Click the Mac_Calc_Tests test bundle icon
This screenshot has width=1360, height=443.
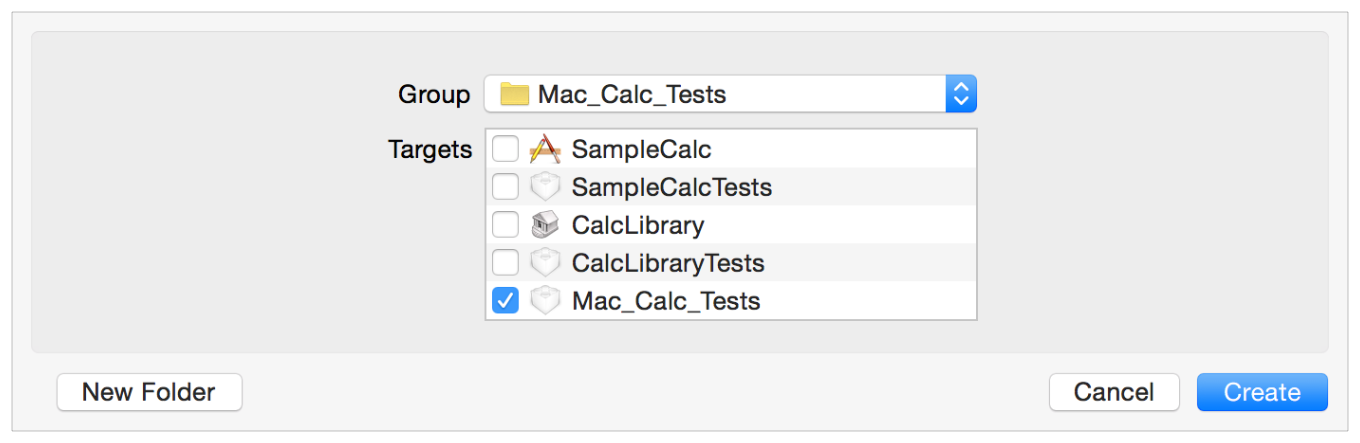pyautogui.click(x=544, y=300)
